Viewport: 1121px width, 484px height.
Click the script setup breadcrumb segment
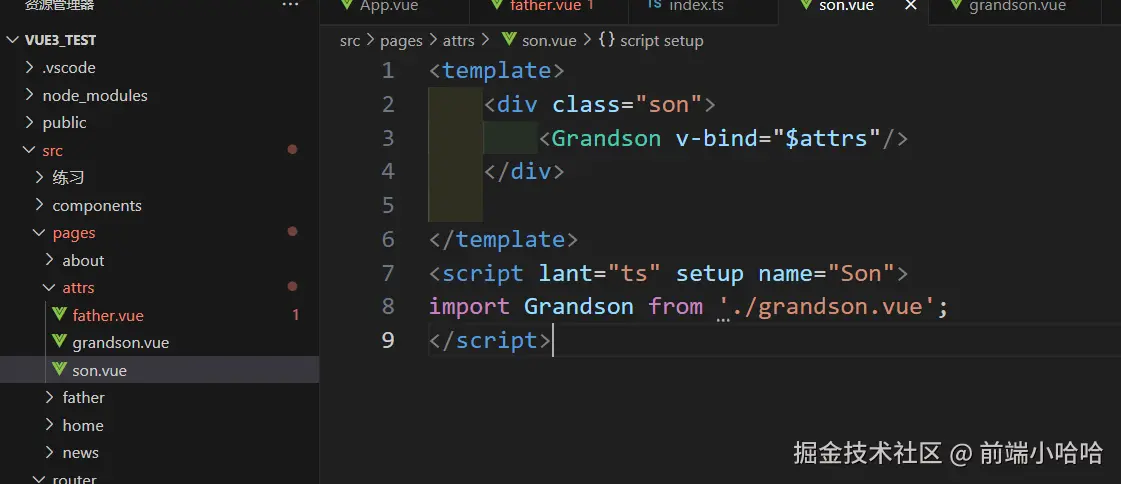661,41
